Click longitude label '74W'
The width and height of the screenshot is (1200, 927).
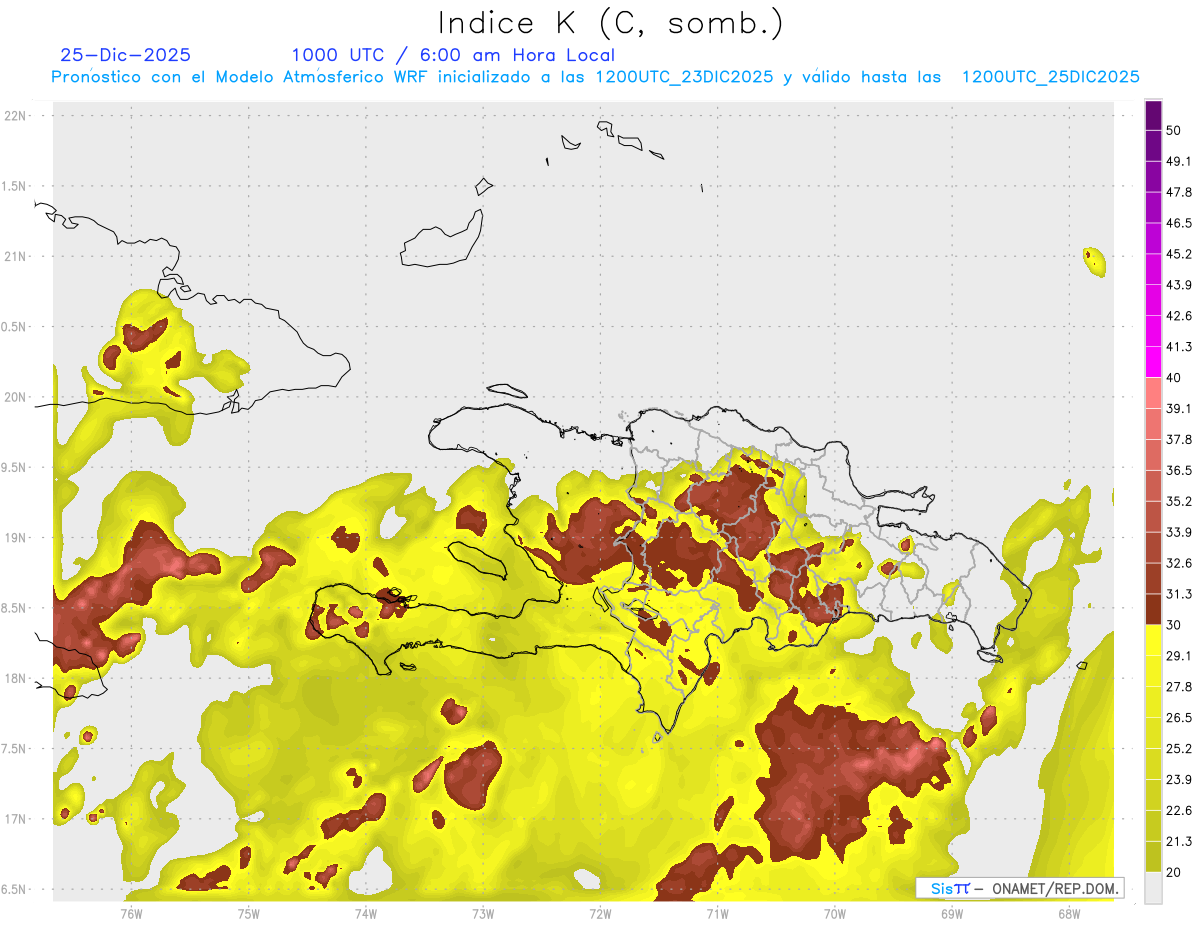coord(365,913)
